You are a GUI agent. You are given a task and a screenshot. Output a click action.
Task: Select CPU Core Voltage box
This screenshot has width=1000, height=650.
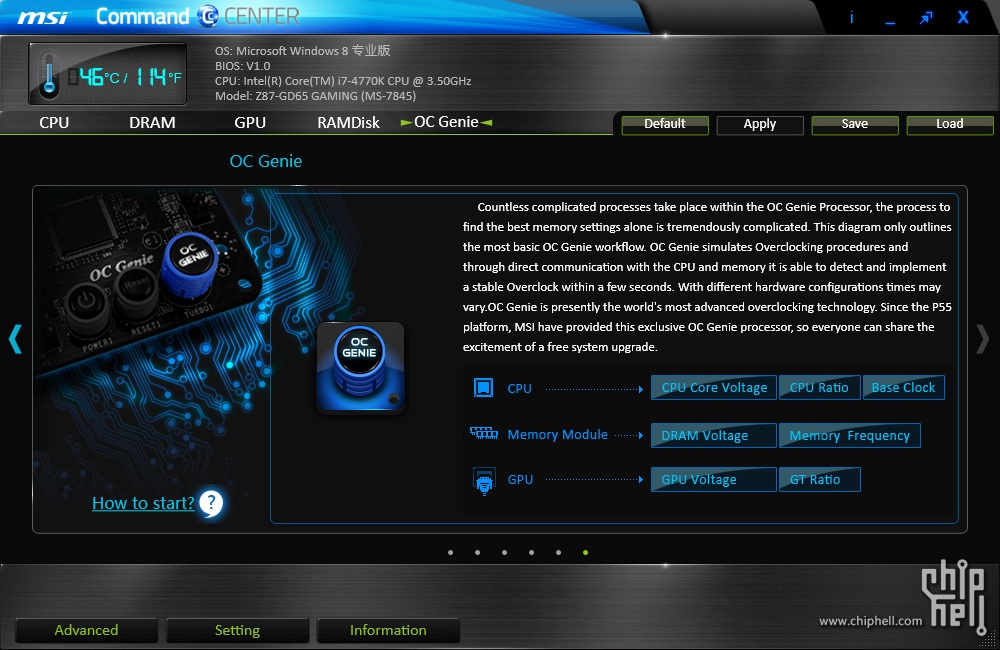[x=714, y=388]
